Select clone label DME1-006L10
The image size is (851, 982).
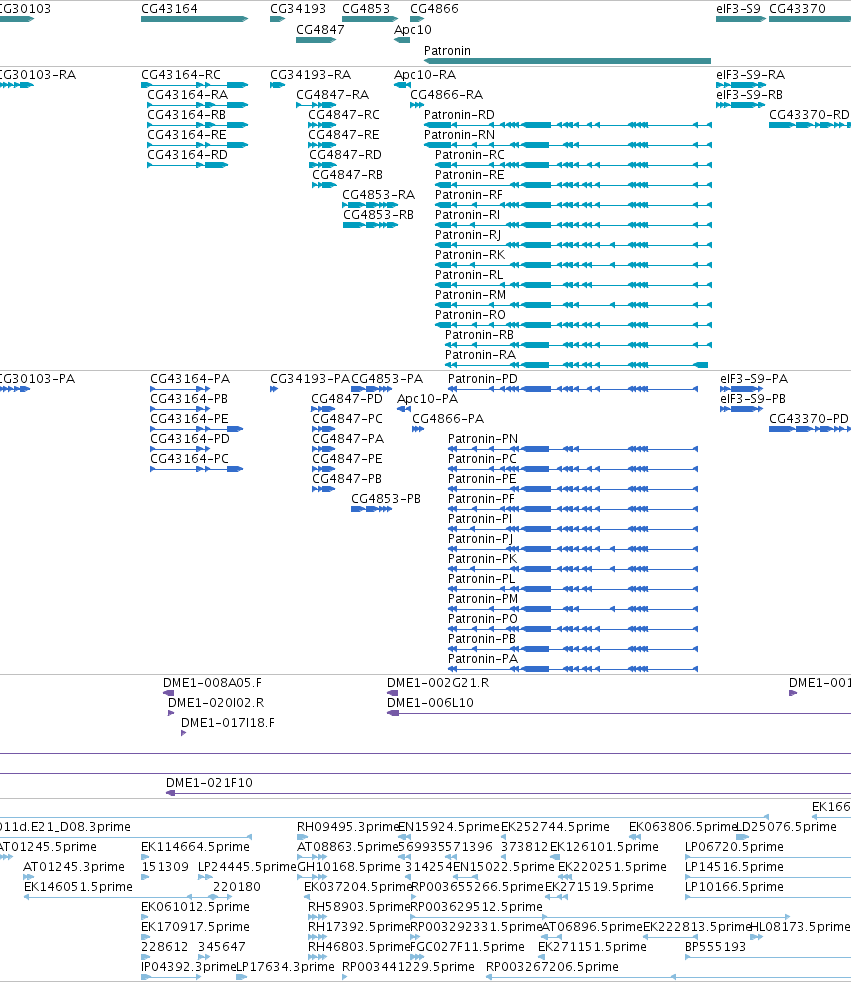tap(430, 703)
